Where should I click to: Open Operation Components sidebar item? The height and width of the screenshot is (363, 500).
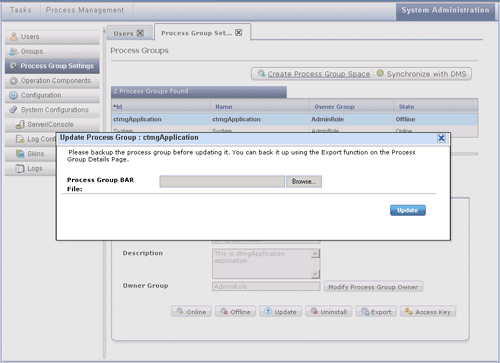[x=52, y=81]
